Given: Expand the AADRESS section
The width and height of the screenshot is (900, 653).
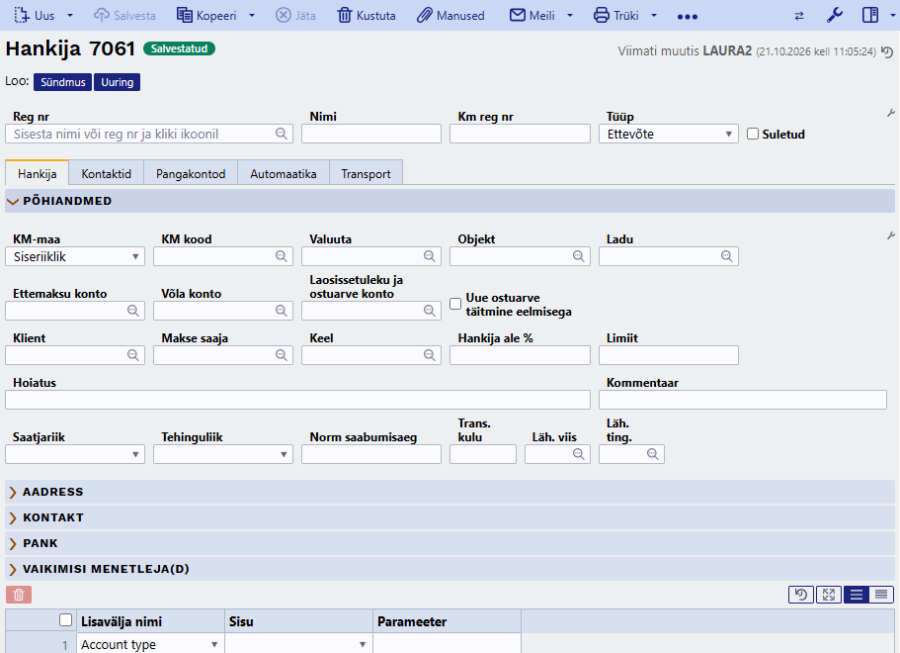Looking at the screenshot, I should (x=450, y=492).
